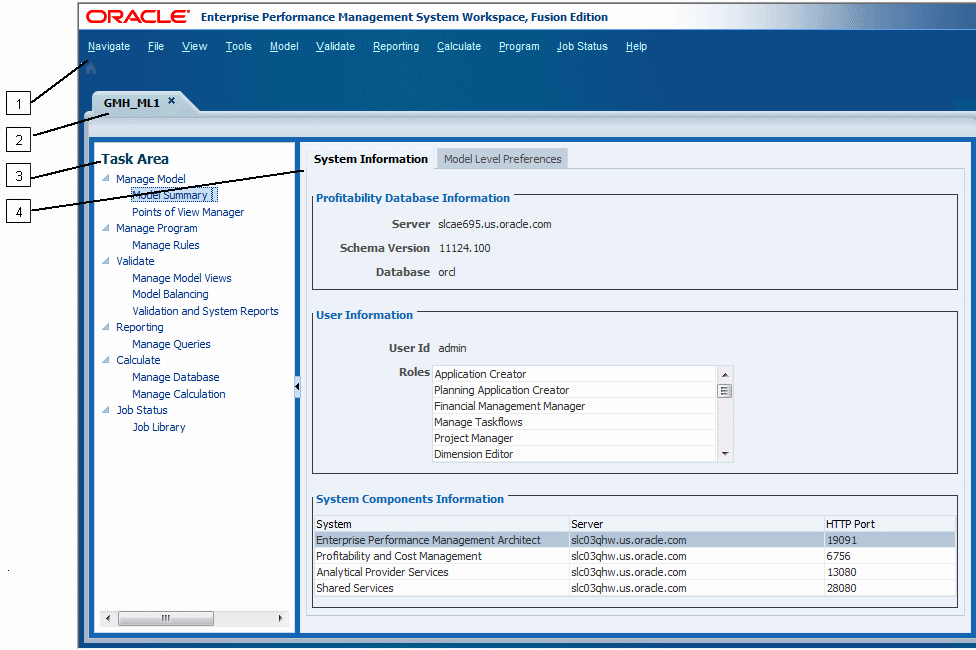The height and width of the screenshot is (650, 976).
Task: Open Model Balancing task
Action: point(170,294)
